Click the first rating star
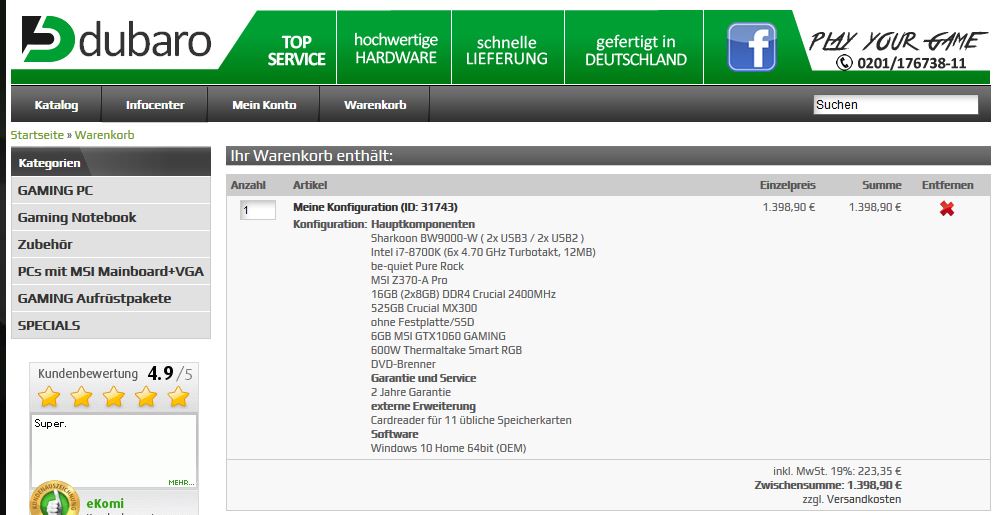This screenshot has width=995, height=515. click(49, 397)
